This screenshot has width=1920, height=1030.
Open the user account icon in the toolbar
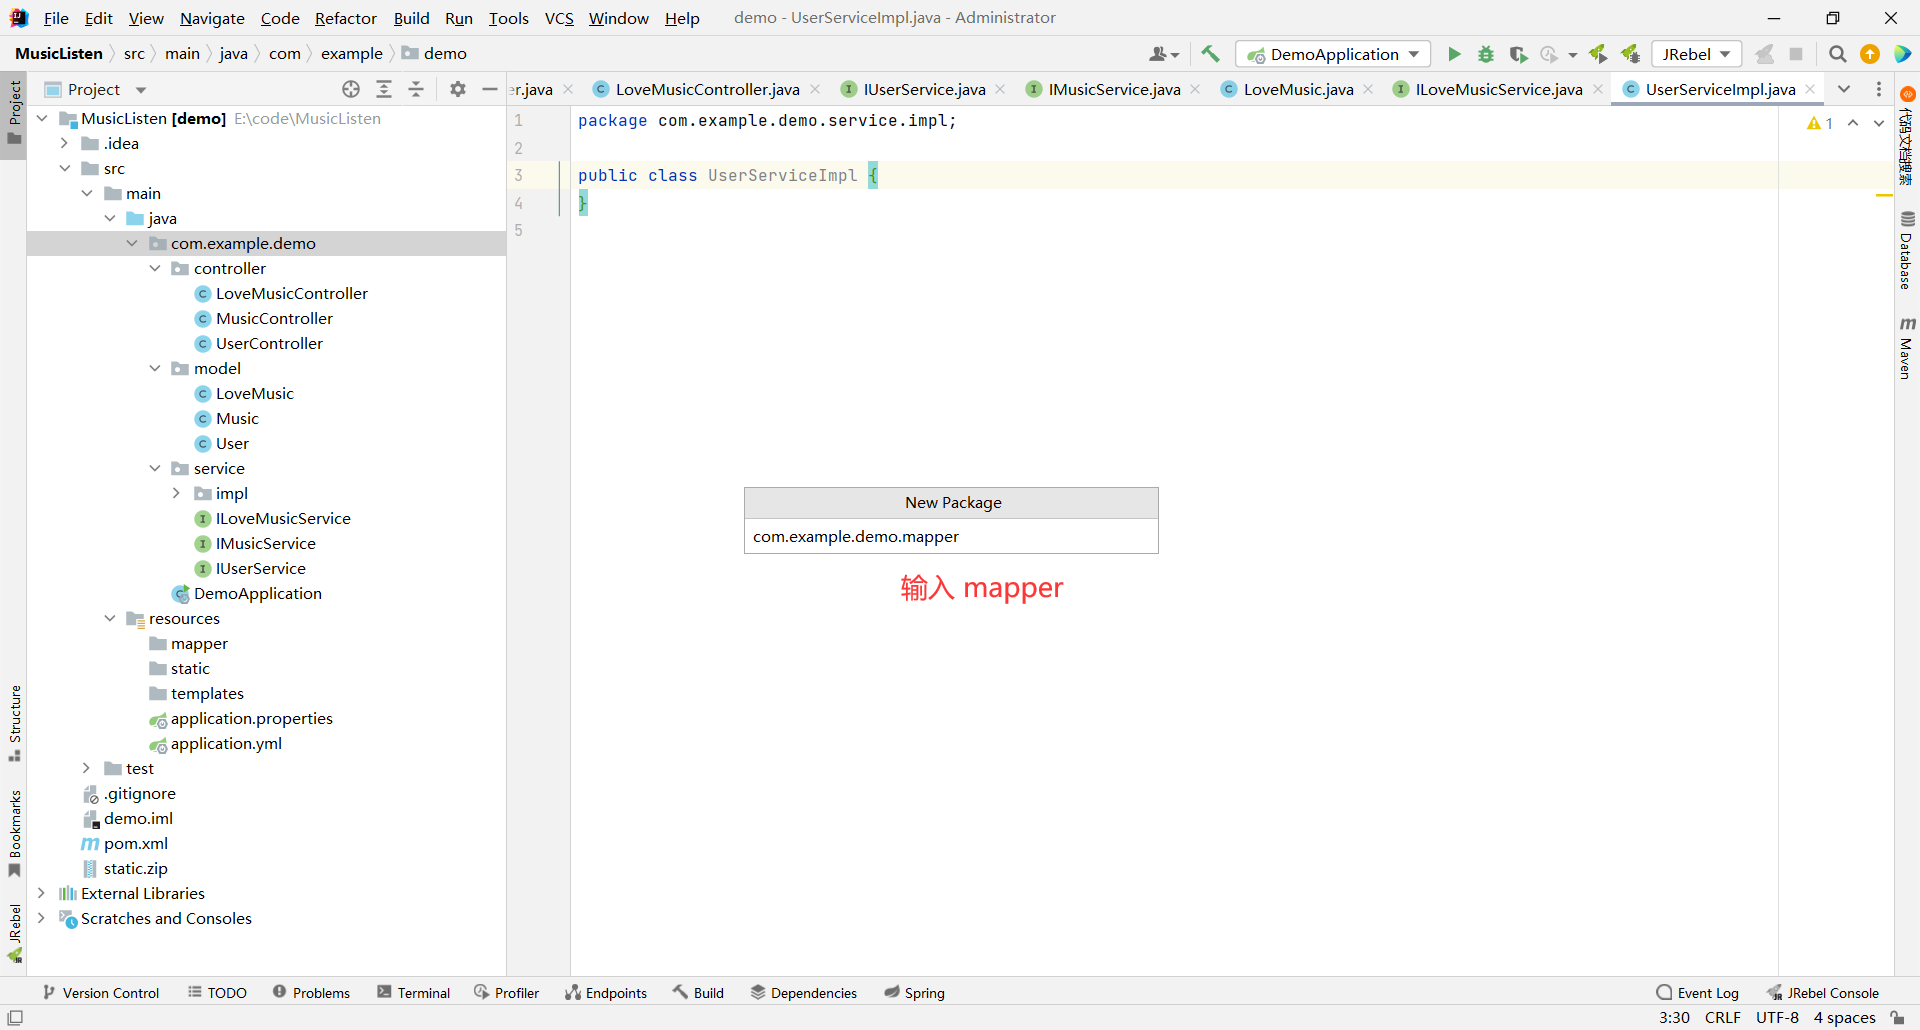[x=1163, y=54]
